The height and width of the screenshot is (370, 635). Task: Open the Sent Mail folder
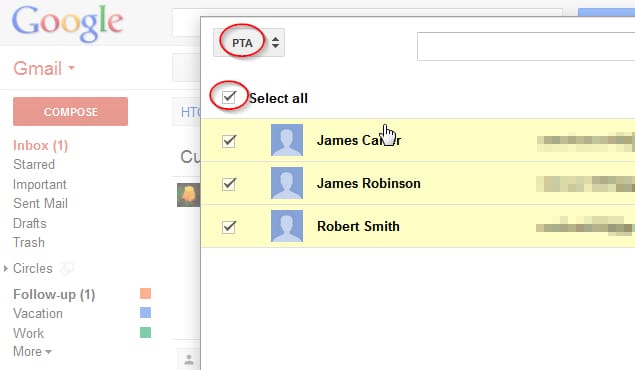(x=40, y=203)
